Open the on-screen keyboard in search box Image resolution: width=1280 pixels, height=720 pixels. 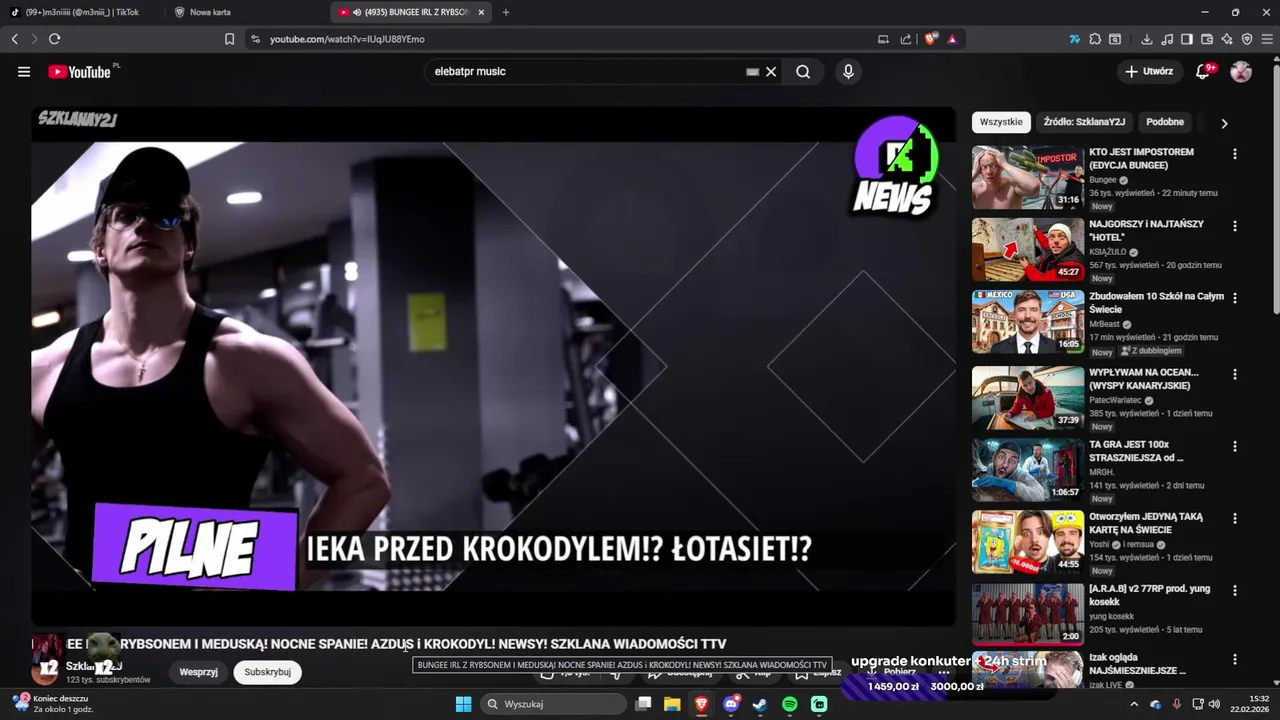[x=753, y=72]
